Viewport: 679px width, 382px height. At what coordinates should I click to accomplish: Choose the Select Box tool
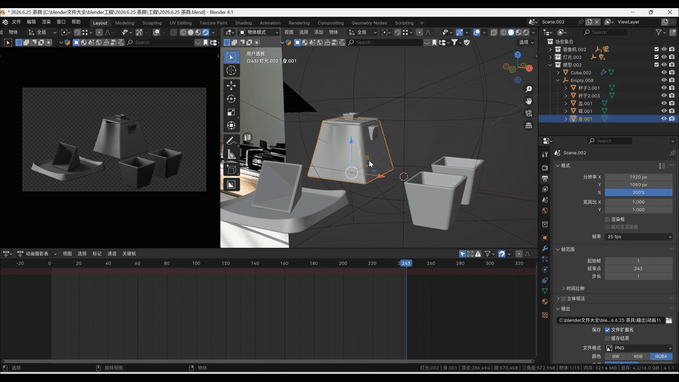click(231, 57)
